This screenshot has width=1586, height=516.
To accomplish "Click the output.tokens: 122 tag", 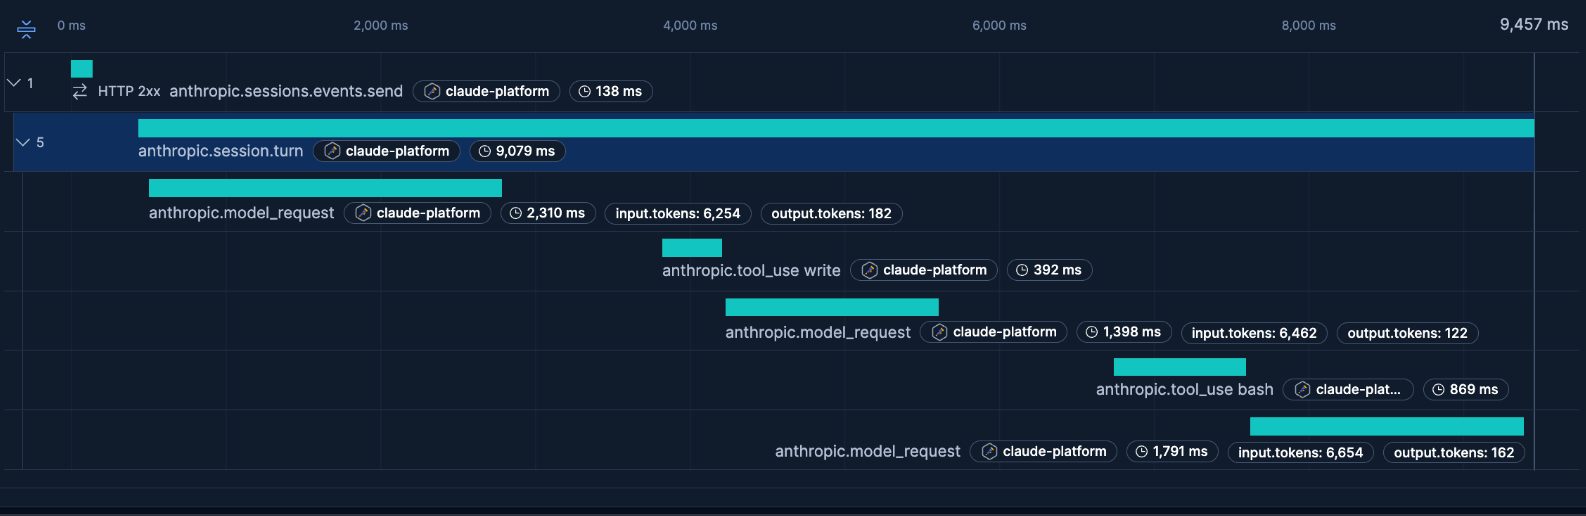I will [x=1407, y=333].
